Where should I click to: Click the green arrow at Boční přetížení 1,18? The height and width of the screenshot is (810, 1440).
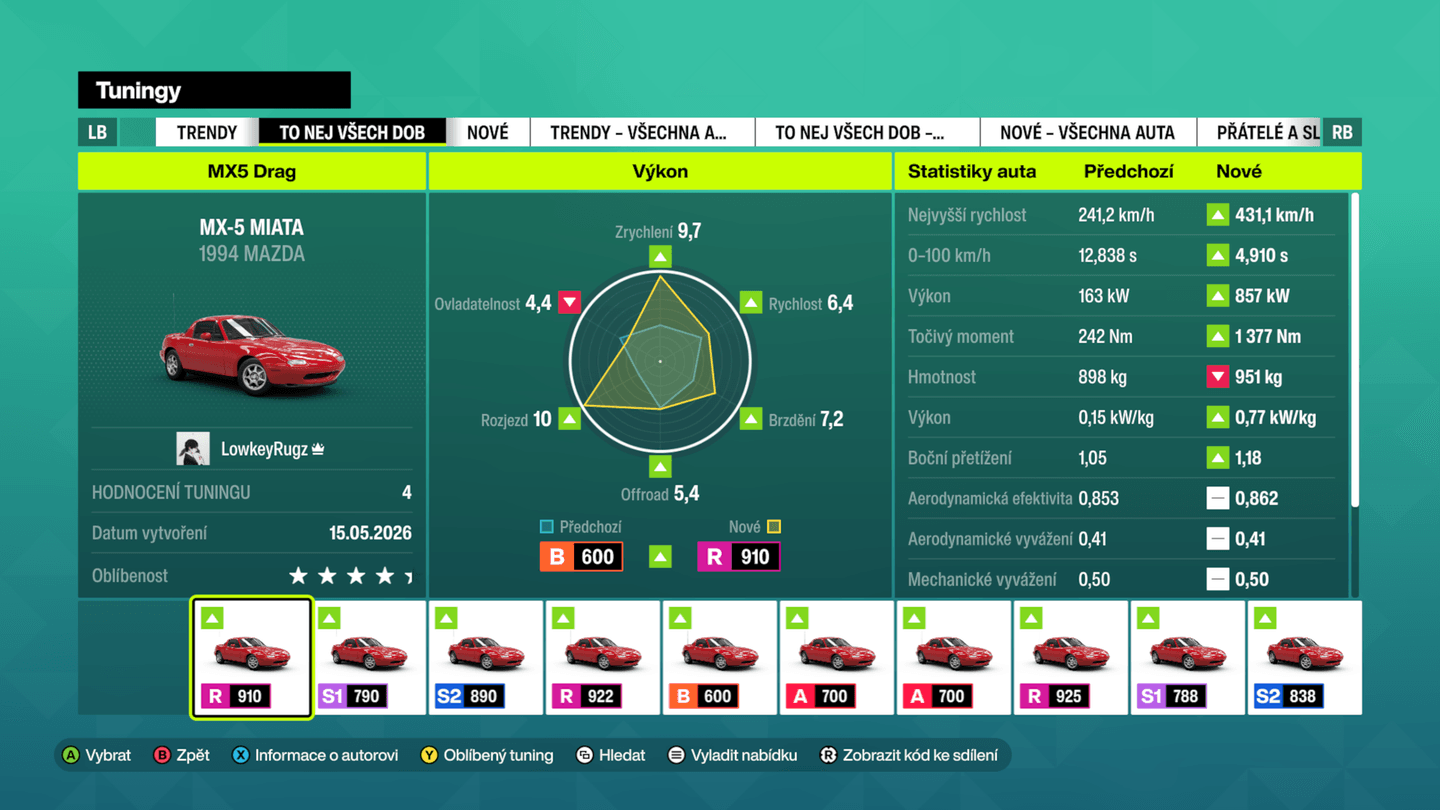click(1217, 458)
